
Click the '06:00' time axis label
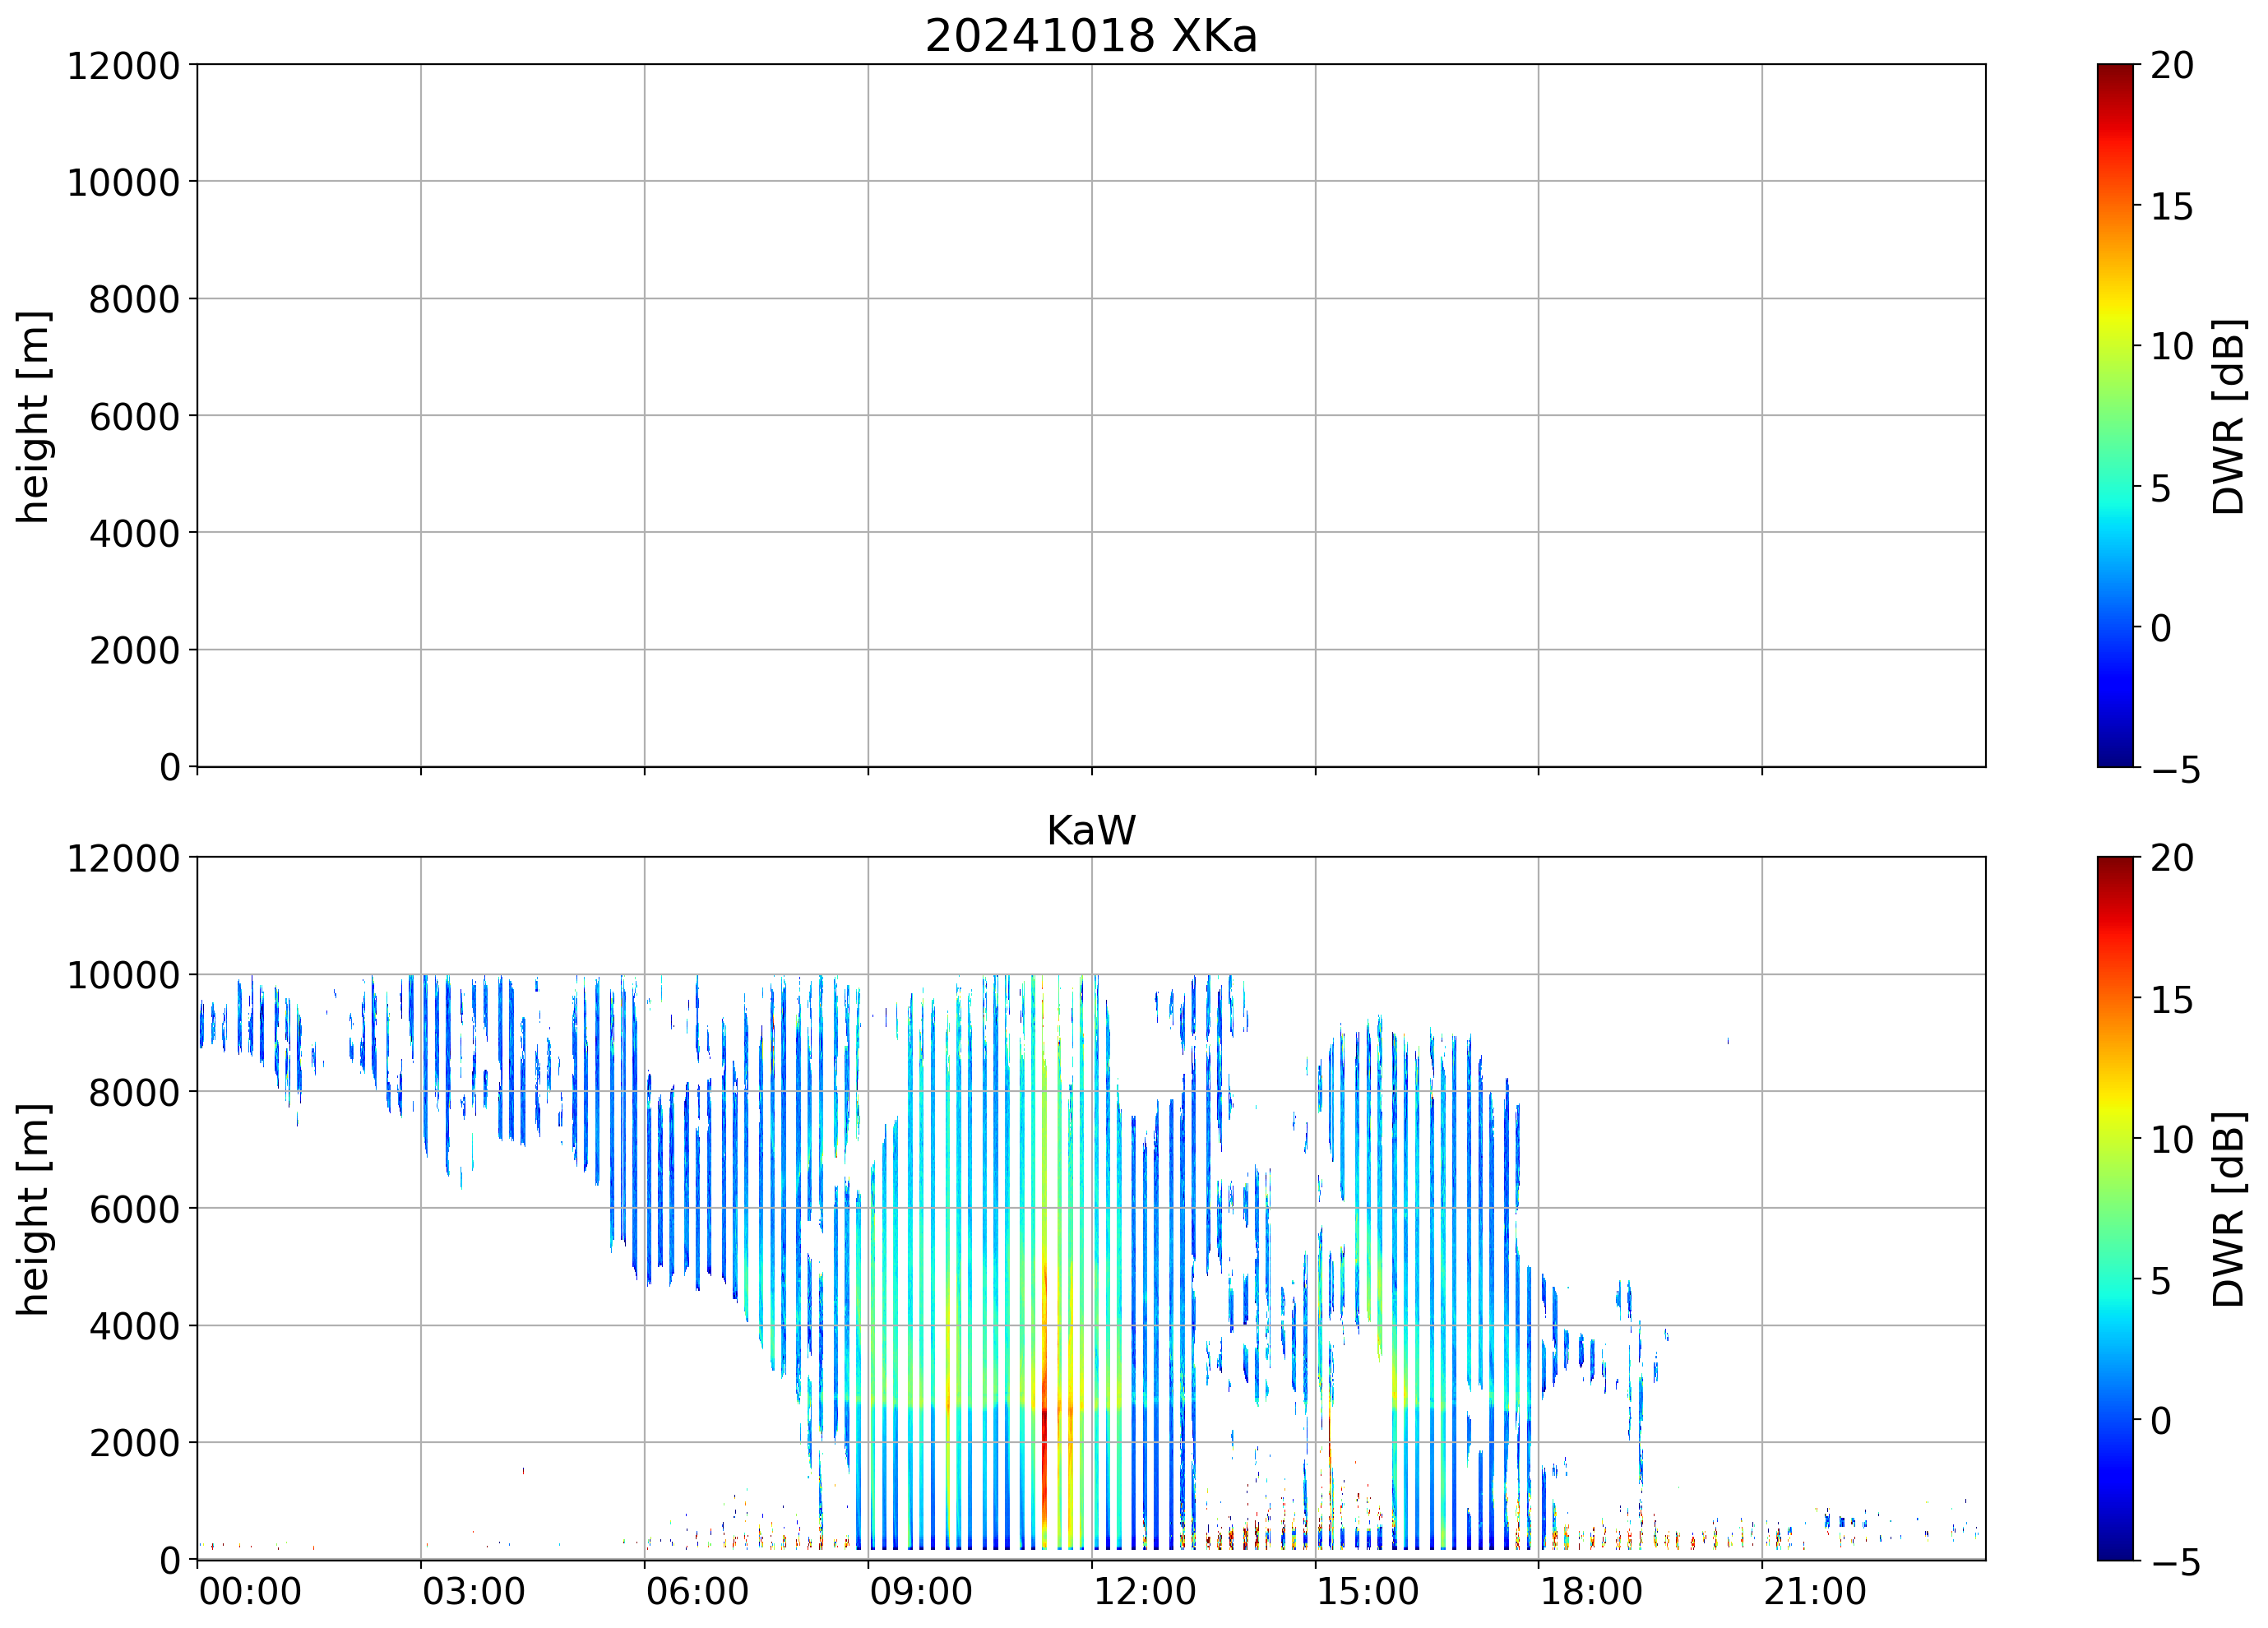coord(697,1591)
